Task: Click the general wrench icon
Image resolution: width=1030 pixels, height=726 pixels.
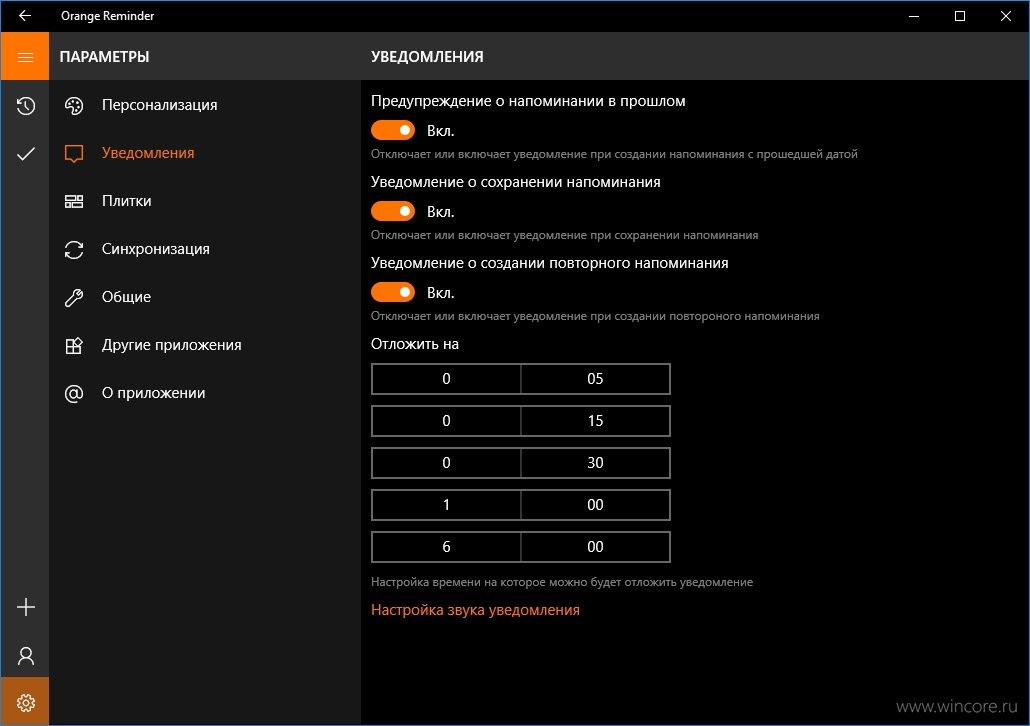Action: [x=74, y=297]
